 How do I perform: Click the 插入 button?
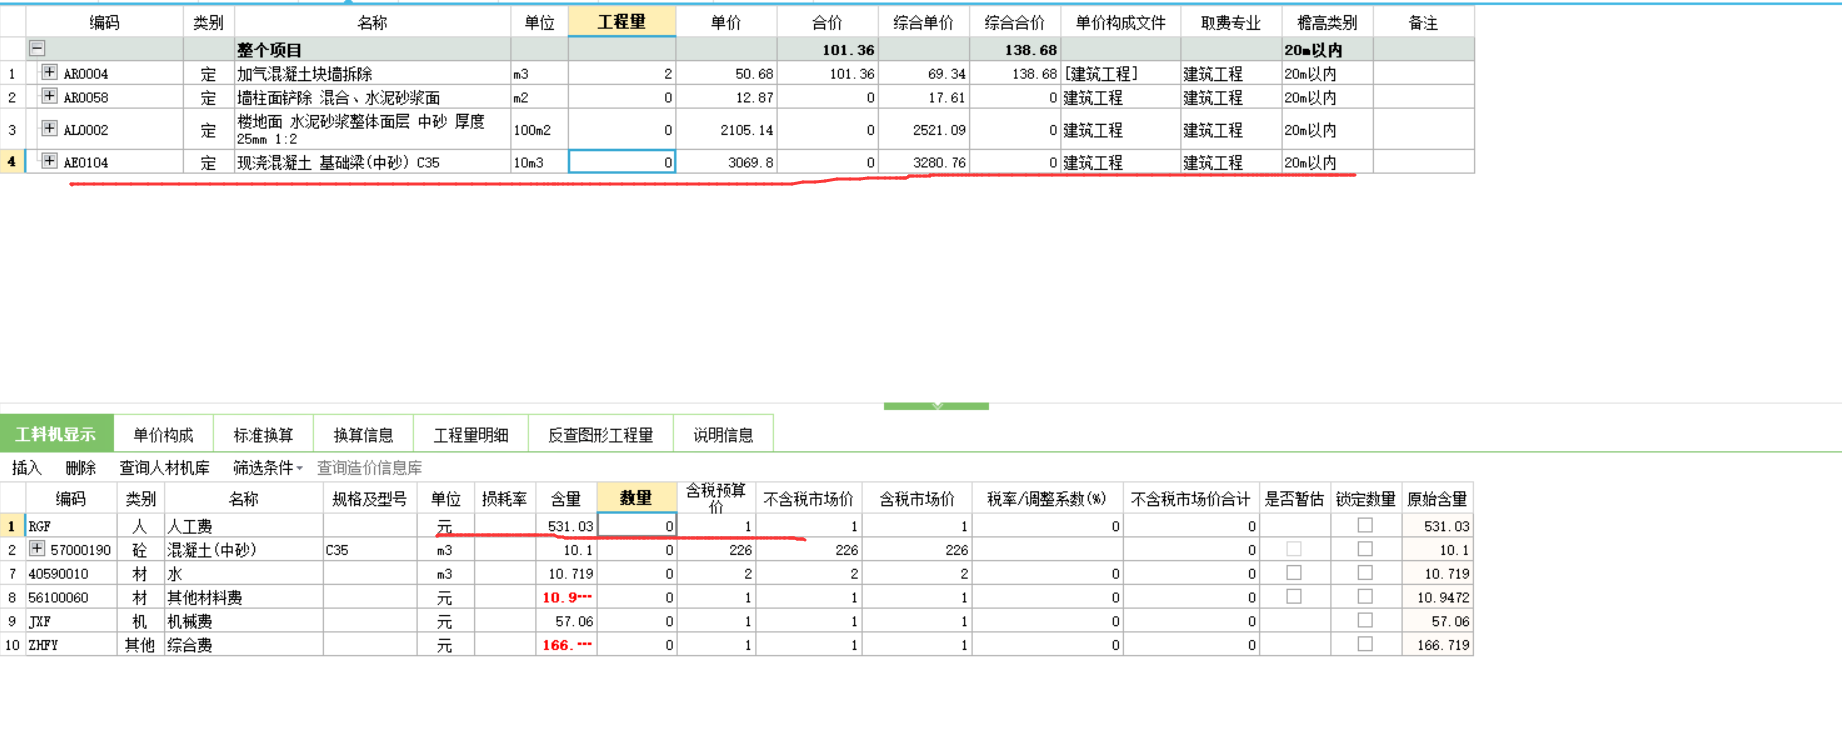[x=27, y=467]
